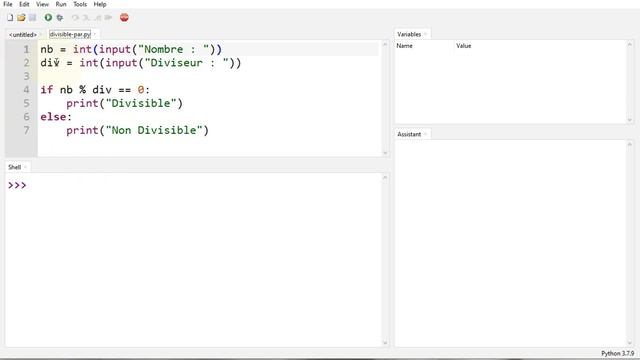Open the File menu
The width and height of the screenshot is (640, 360).
(8, 4)
